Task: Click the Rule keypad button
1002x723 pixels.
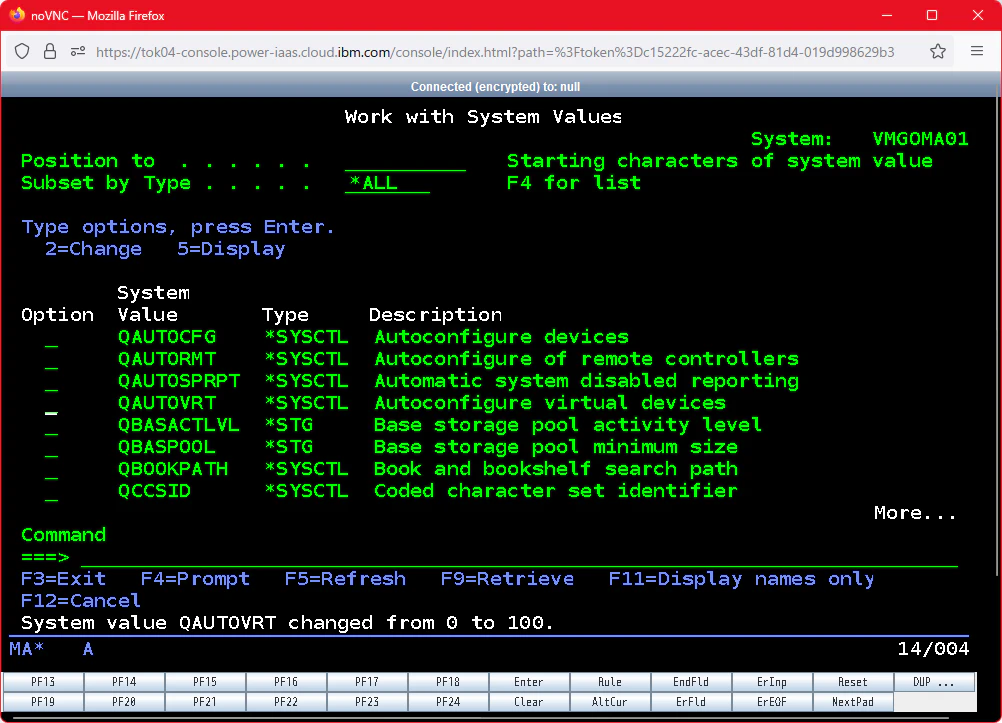Action: 610,682
